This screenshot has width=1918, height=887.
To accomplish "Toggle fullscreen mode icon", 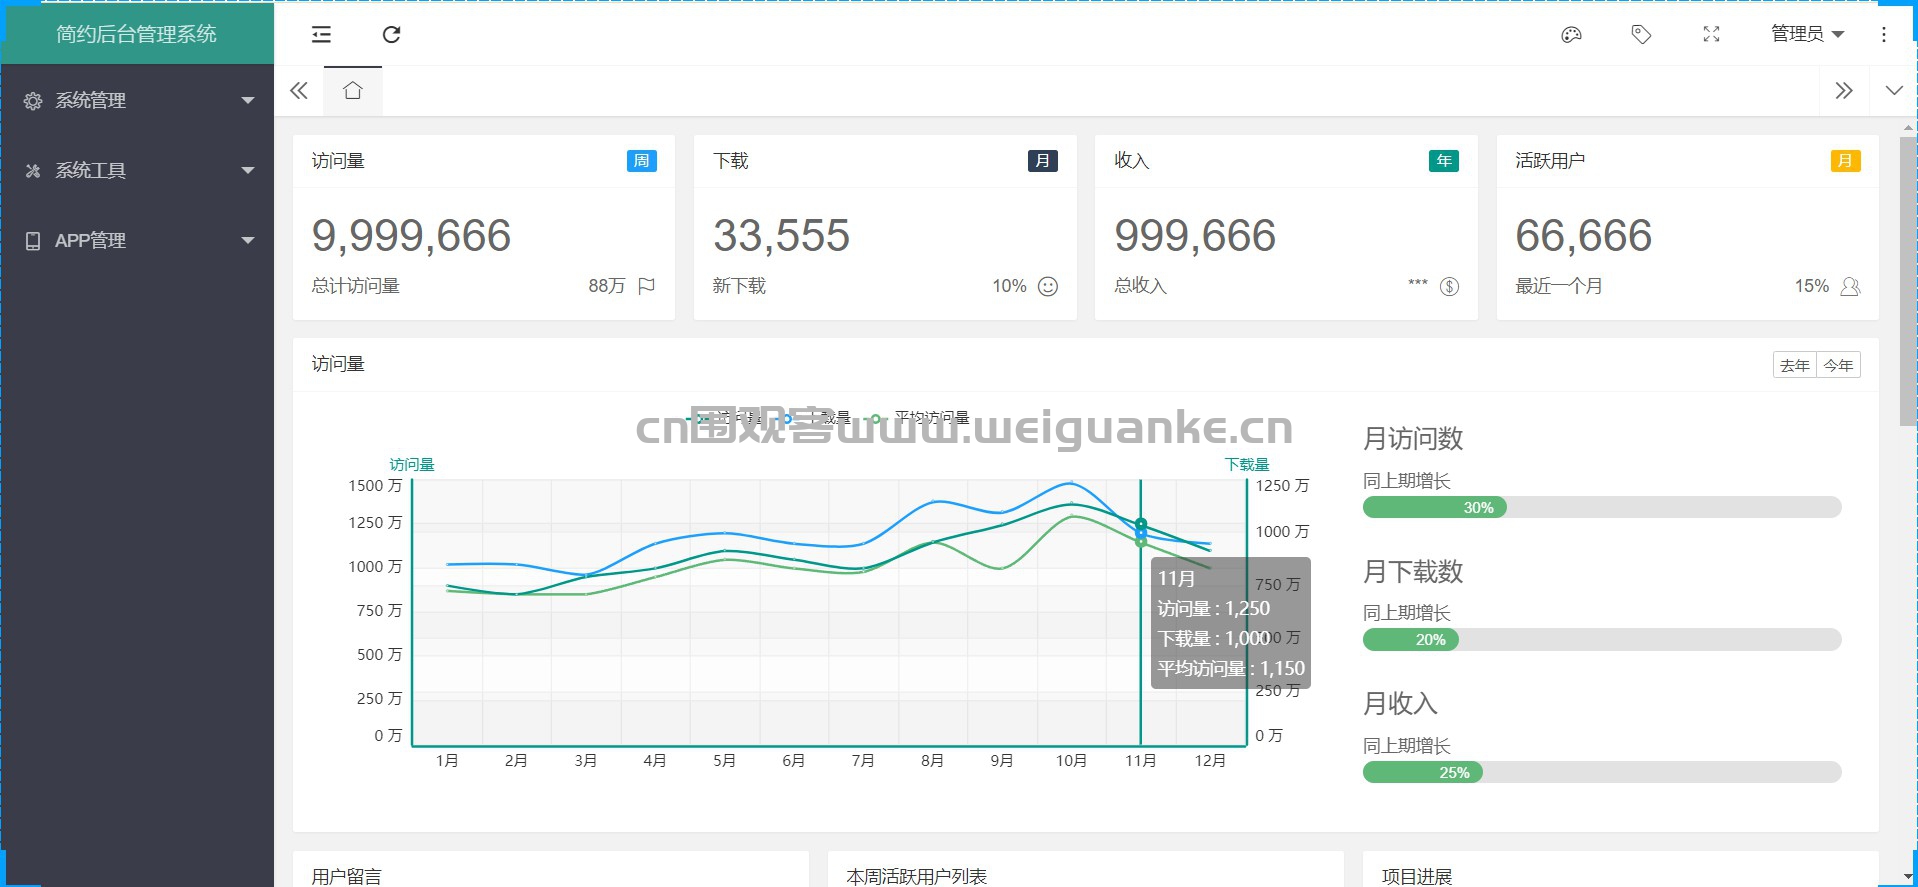I will click(x=1711, y=35).
